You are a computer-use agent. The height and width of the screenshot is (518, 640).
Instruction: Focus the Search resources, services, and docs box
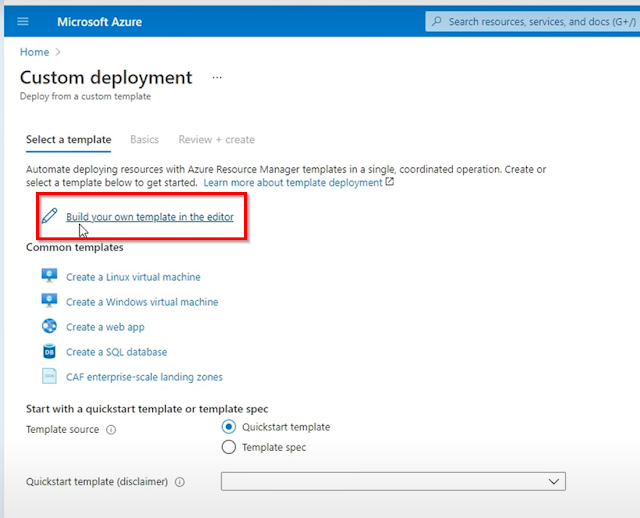tap(532, 21)
